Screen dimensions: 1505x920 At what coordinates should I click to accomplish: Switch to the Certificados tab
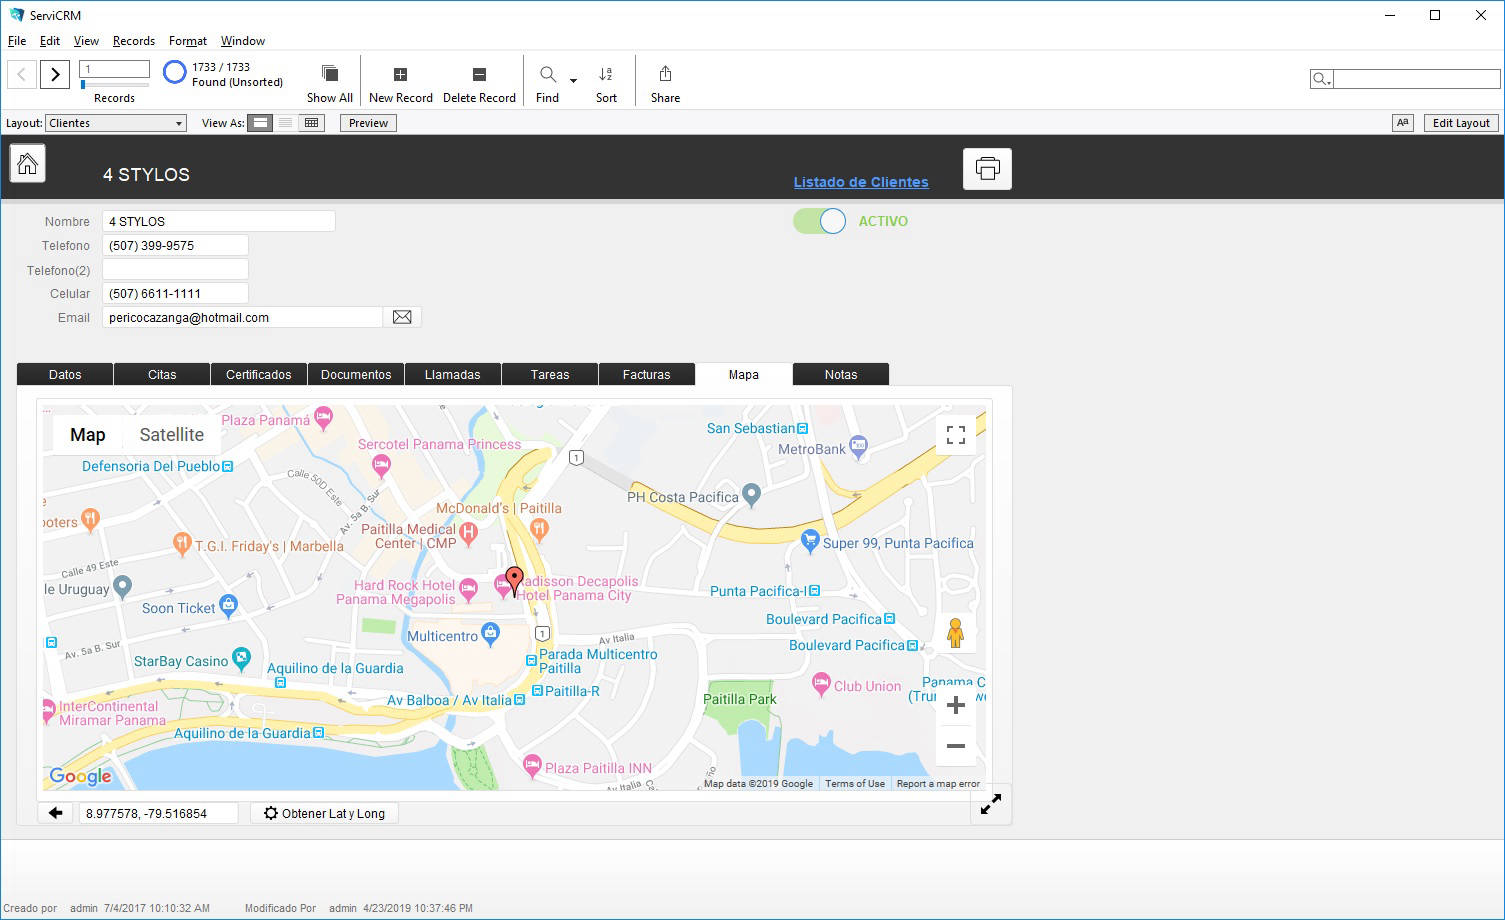click(259, 374)
